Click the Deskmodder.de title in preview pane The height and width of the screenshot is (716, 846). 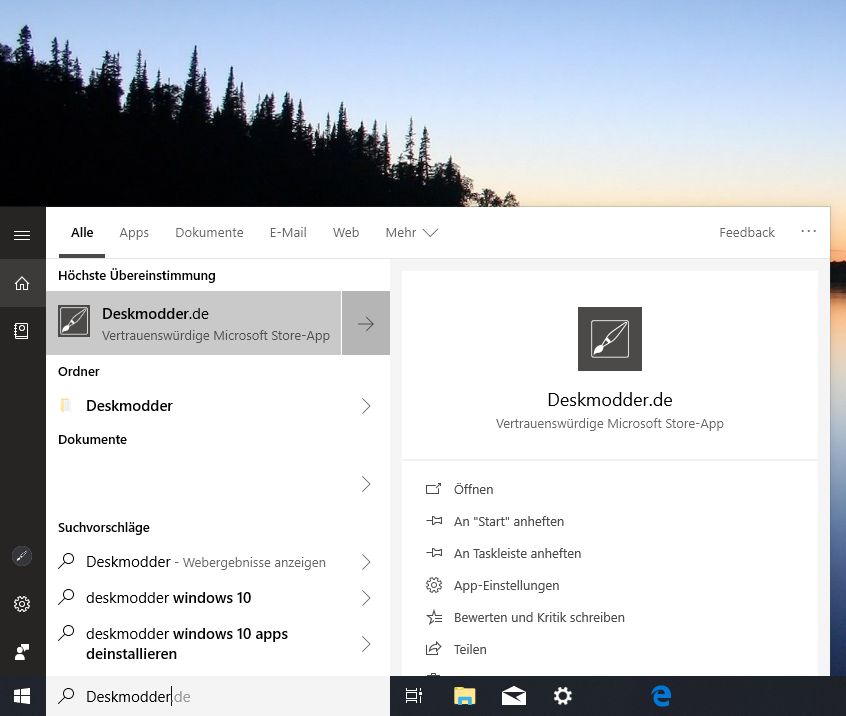click(610, 400)
